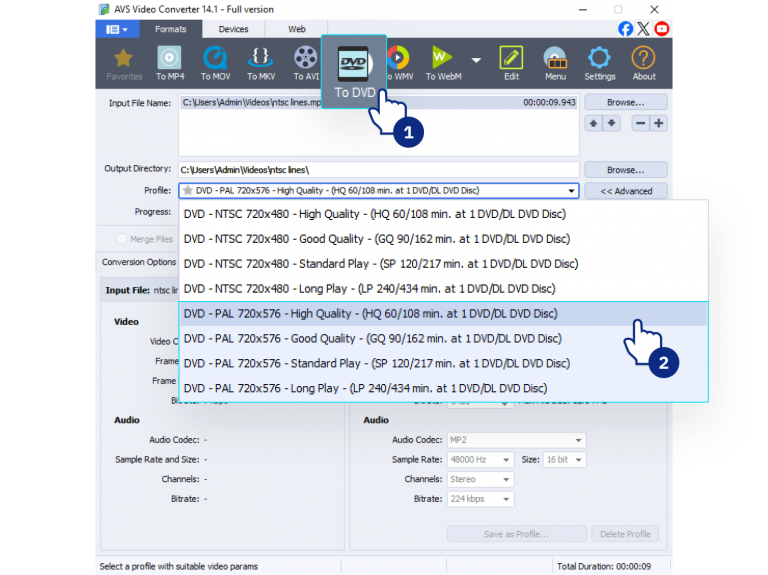Expand more formats toolbar arrow
Viewport: 768px width, 575px height.
click(476, 60)
